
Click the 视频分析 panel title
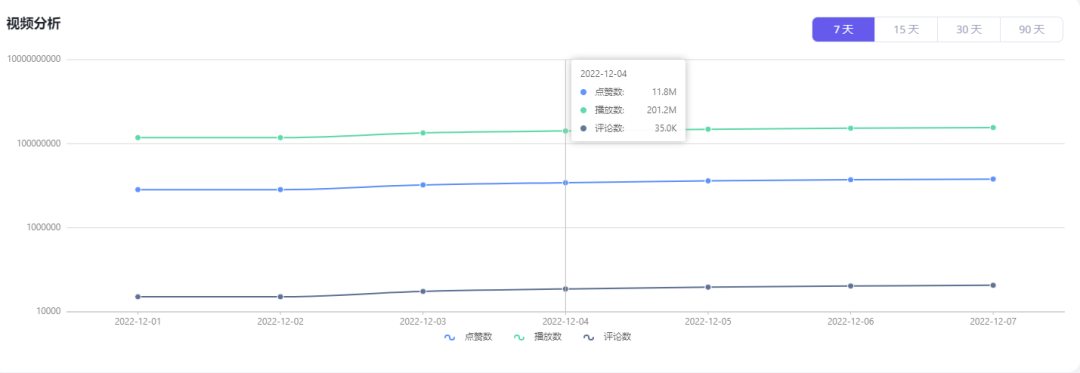coord(34,24)
